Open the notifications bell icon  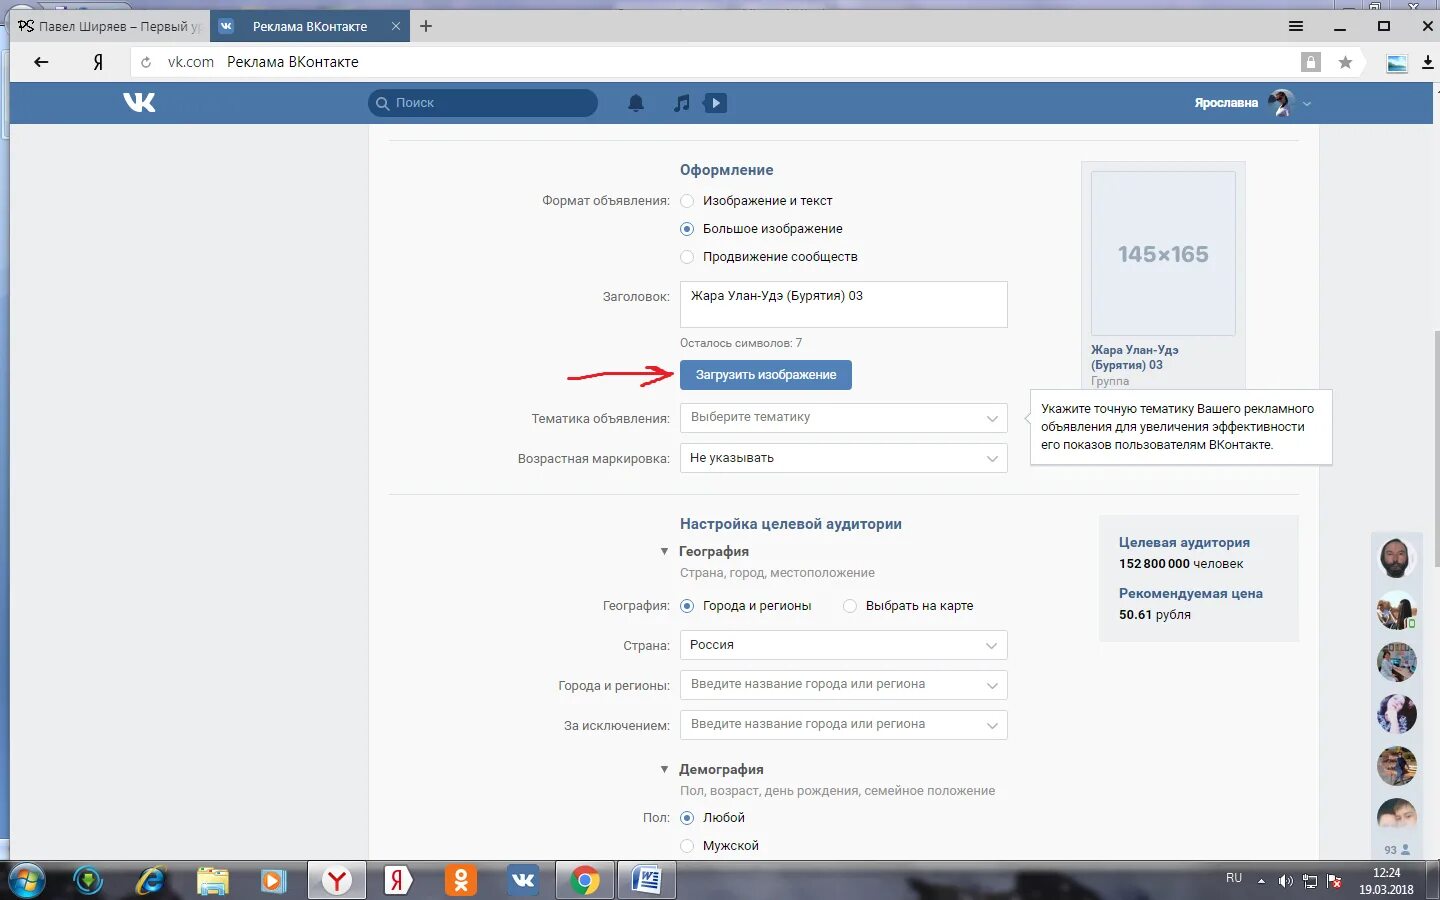tap(636, 102)
